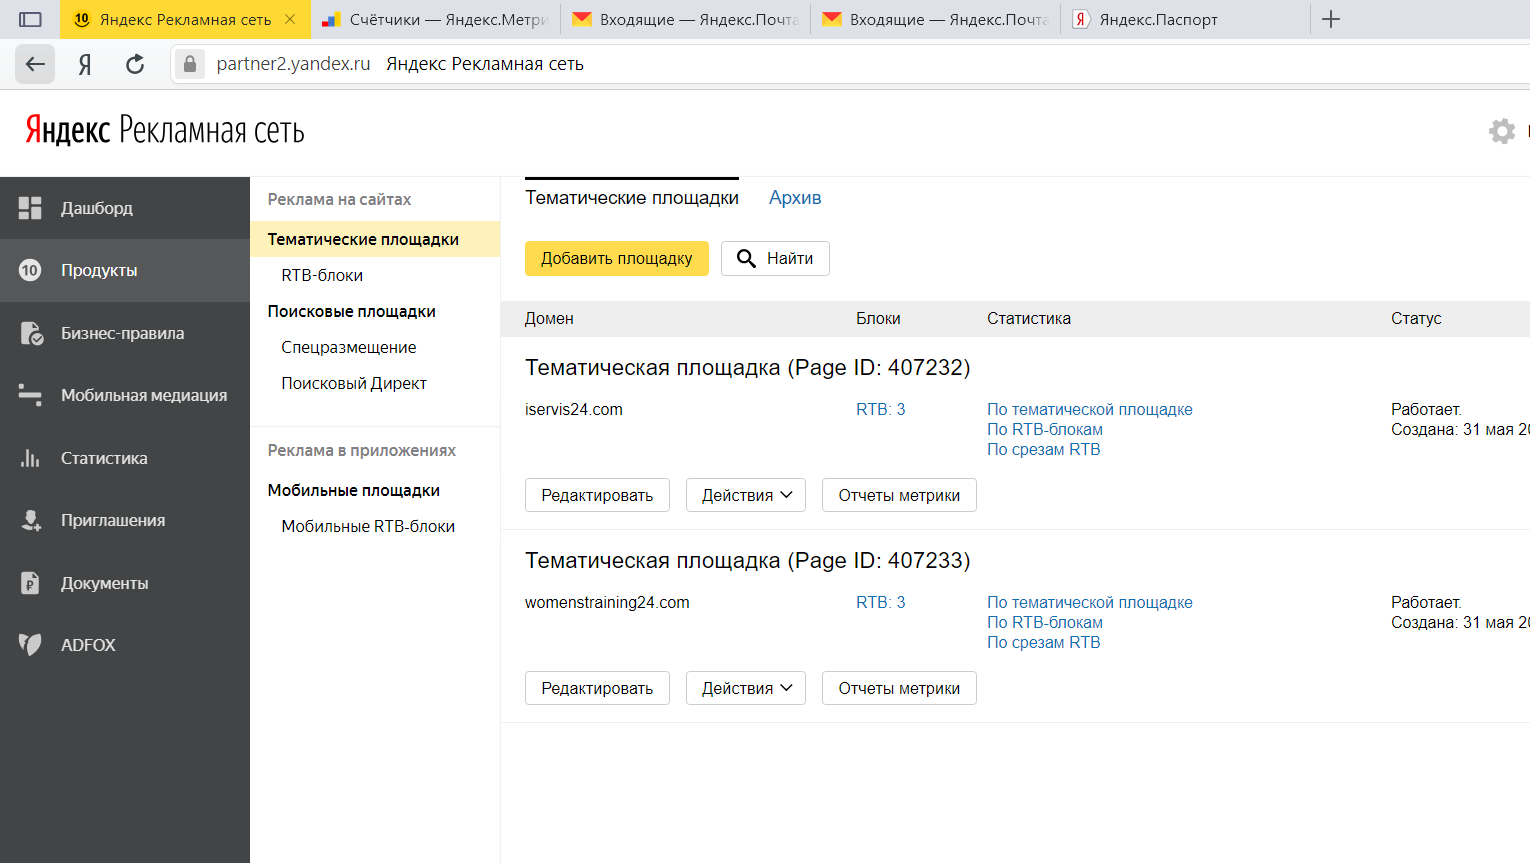Viewport: 1530px width, 863px height.
Task: Click the magnifier icon in Найти button
Action: (746, 258)
